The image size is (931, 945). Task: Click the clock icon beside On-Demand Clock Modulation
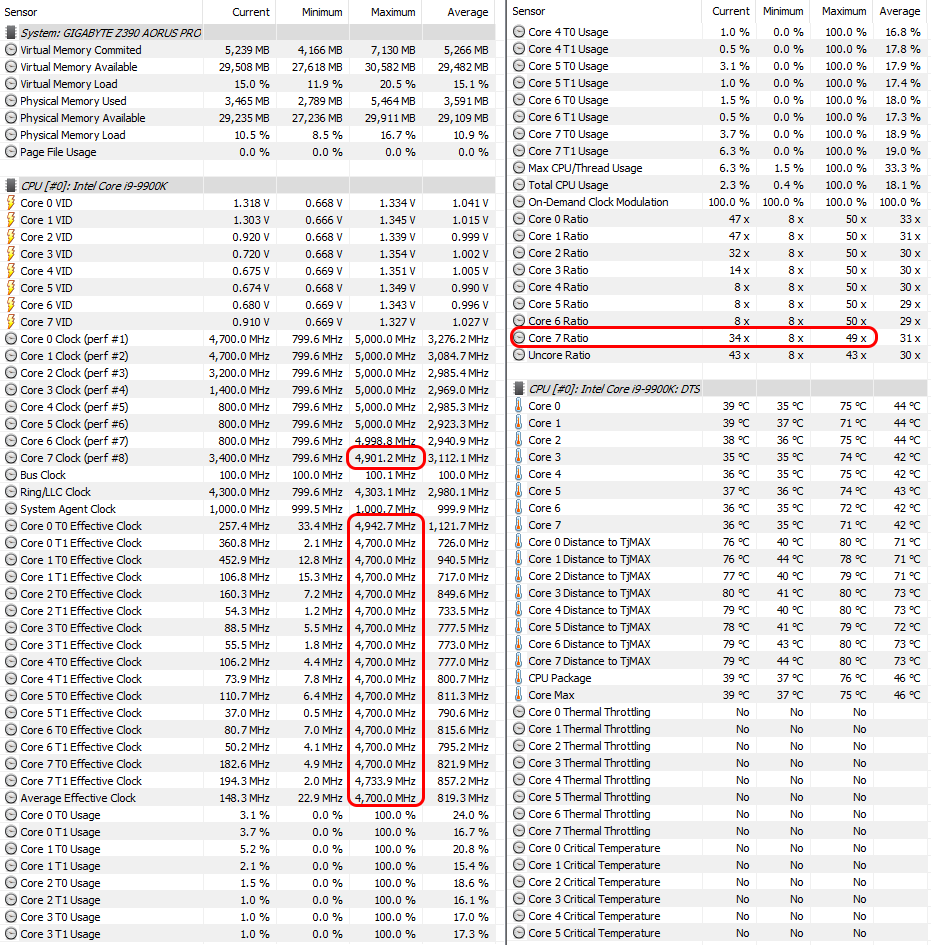(518, 202)
